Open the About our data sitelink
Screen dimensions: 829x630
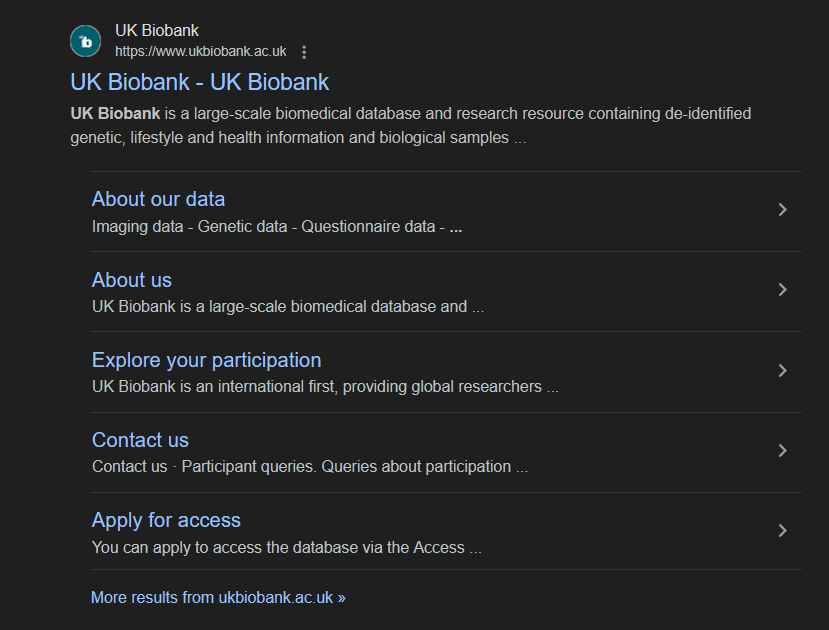click(x=158, y=199)
